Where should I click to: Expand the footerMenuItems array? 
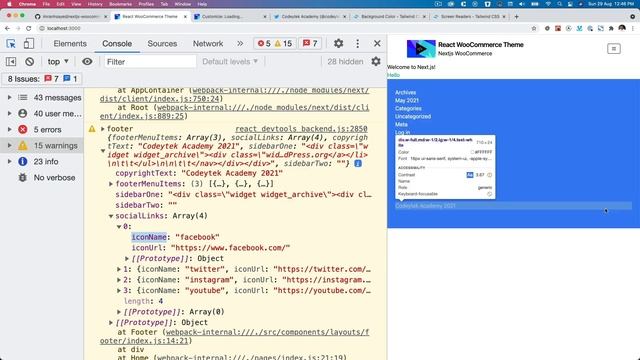pyautogui.click(x=111, y=184)
